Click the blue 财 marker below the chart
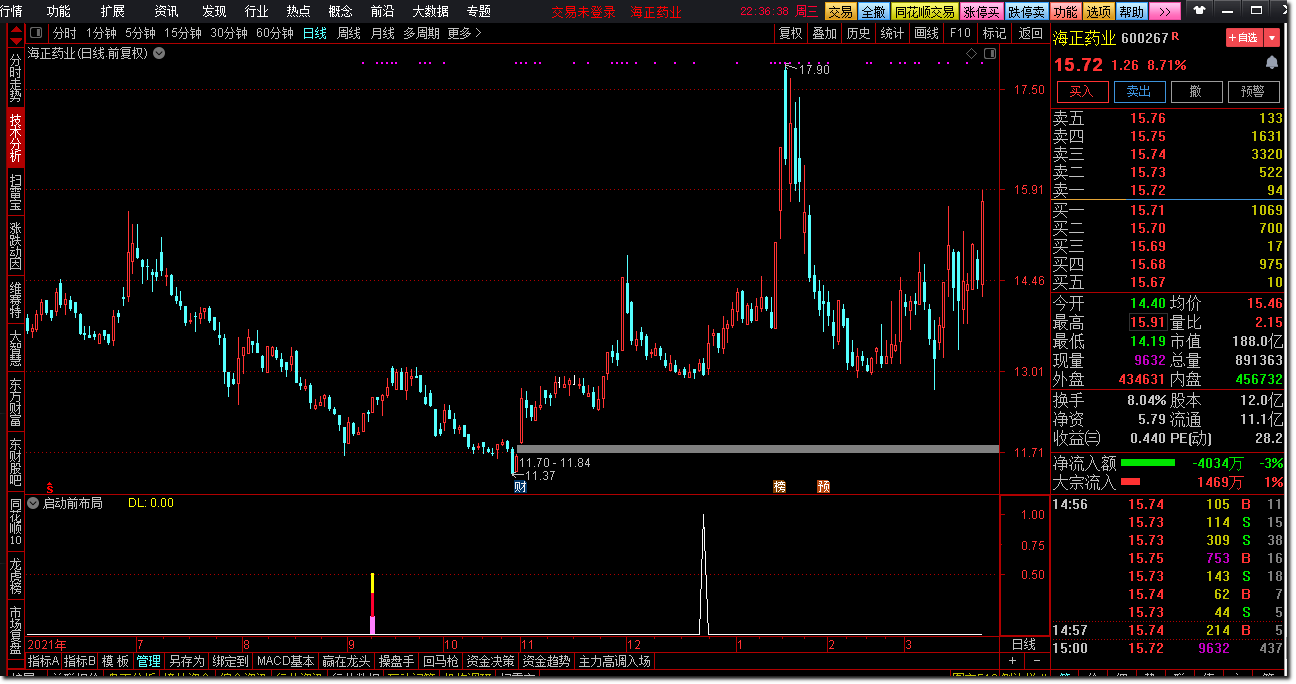The width and height of the screenshot is (1296, 684). tap(520, 487)
